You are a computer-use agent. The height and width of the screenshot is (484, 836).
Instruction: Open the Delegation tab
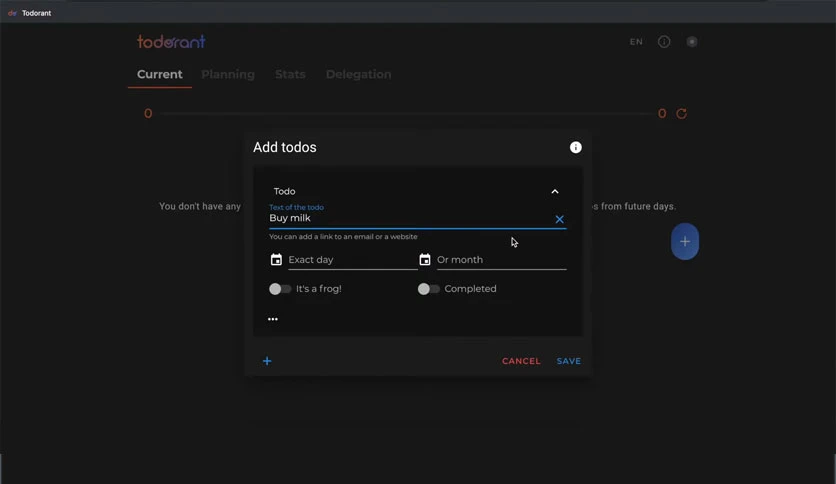pyautogui.click(x=358, y=74)
